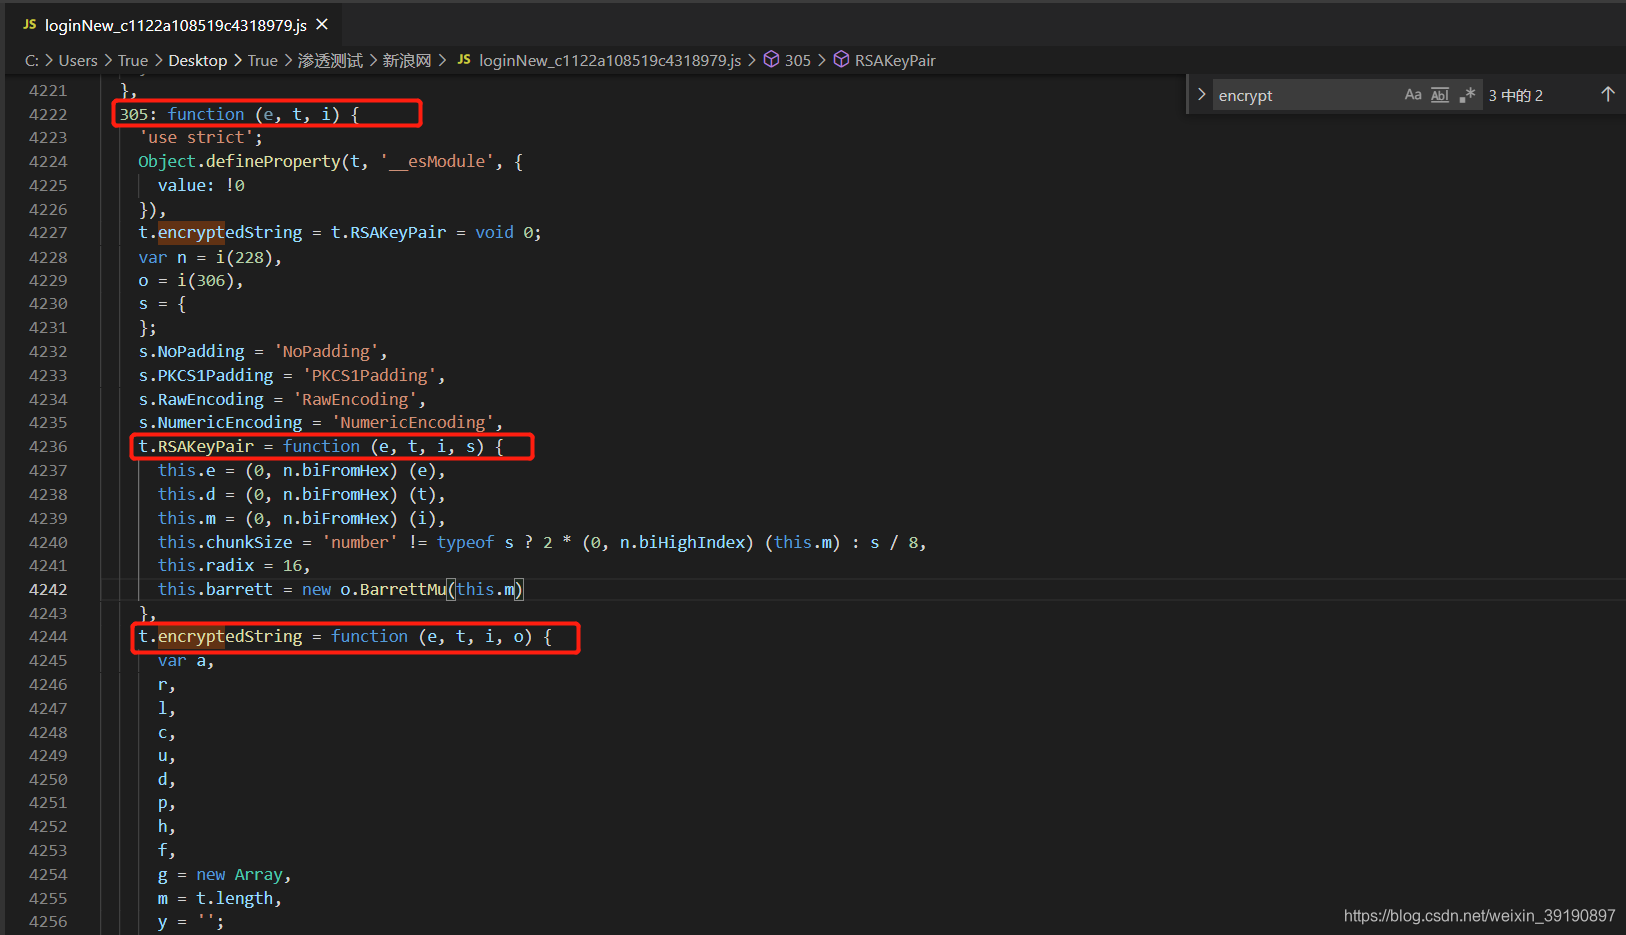Click the this.chunkSize line
The image size is (1626, 935).
(542, 542)
